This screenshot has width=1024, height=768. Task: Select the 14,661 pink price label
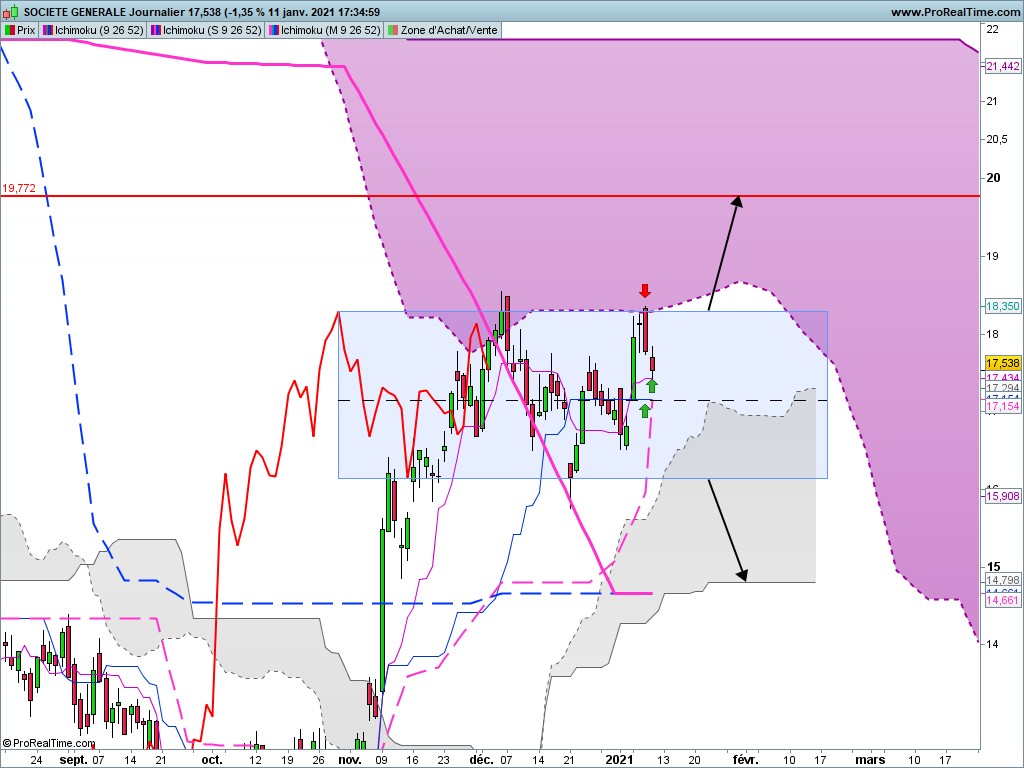point(1002,600)
